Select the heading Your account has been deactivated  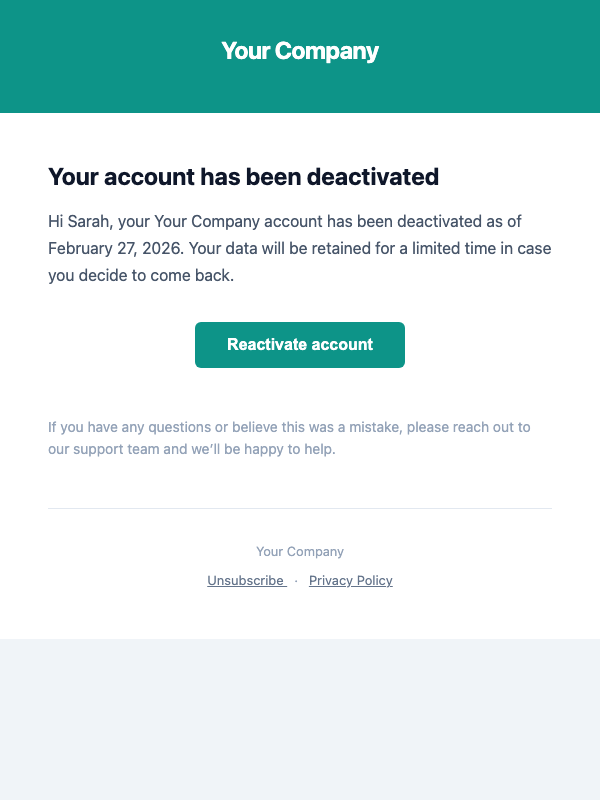coord(243,177)
